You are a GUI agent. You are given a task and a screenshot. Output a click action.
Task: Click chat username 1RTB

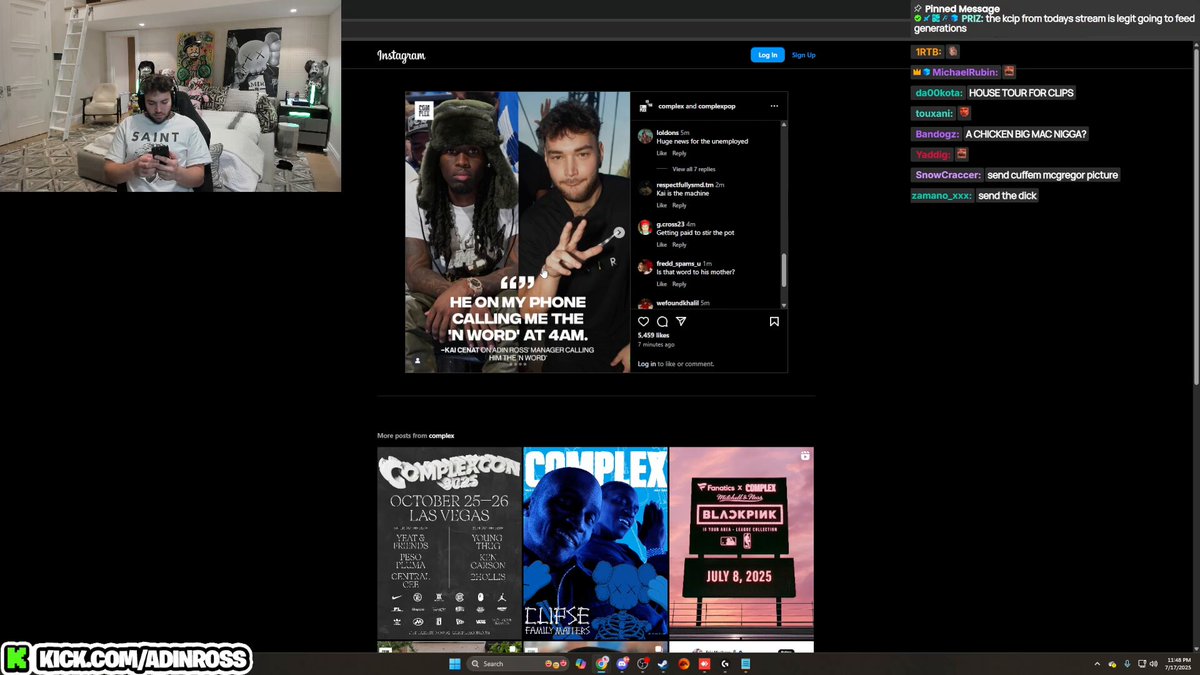pos(928,52)
